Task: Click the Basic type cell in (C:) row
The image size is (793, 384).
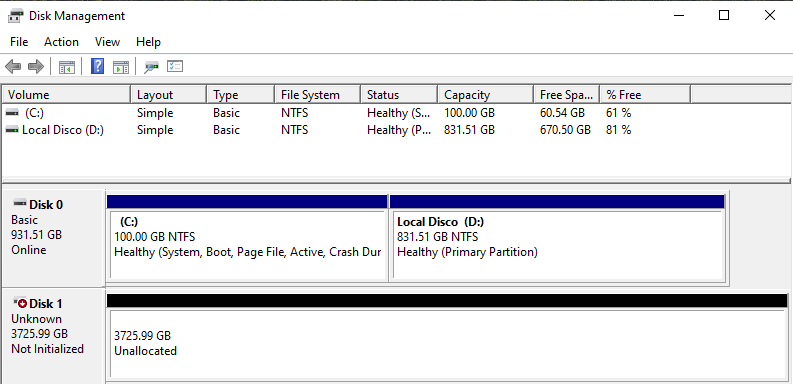Action: [x=226, y=113]
